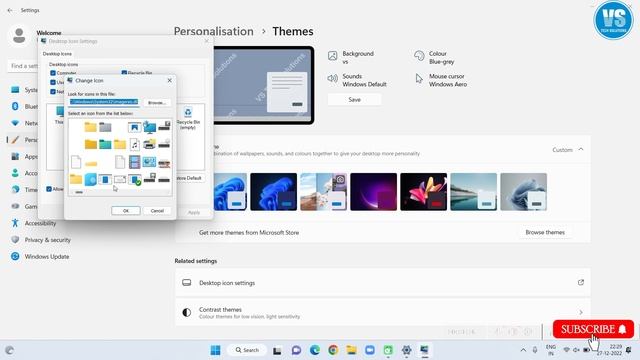Click the Find a setting search box
This screenshot has width=640, height=360.
23,66
